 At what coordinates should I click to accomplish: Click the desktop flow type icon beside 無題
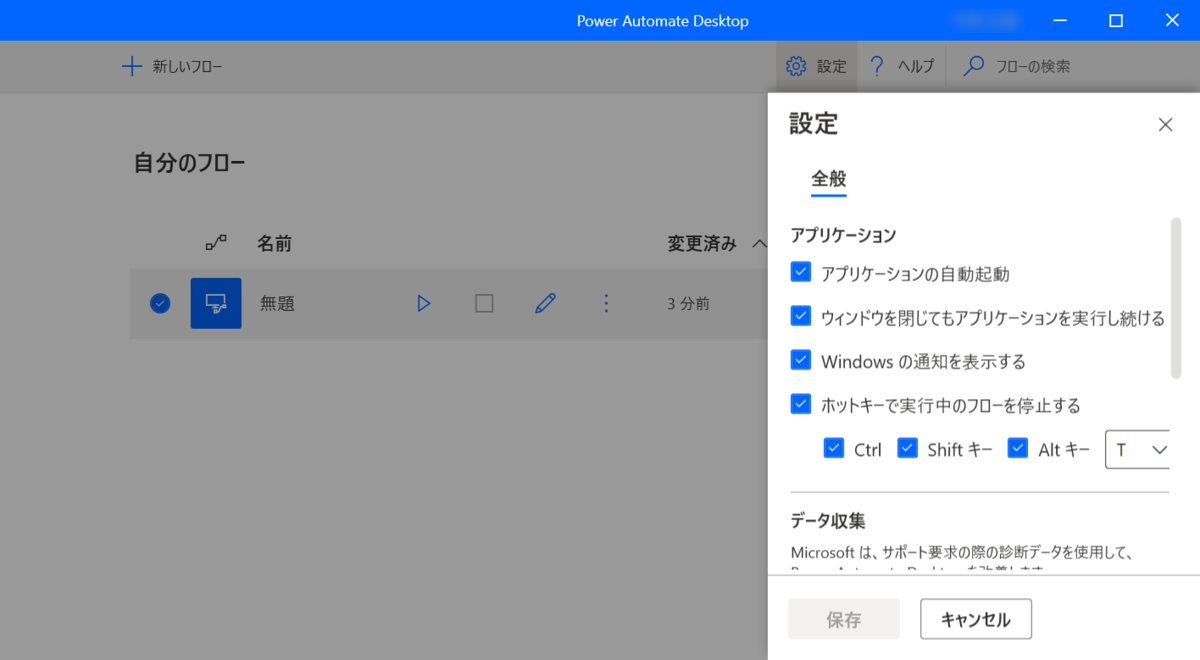(x=215, y=303)
